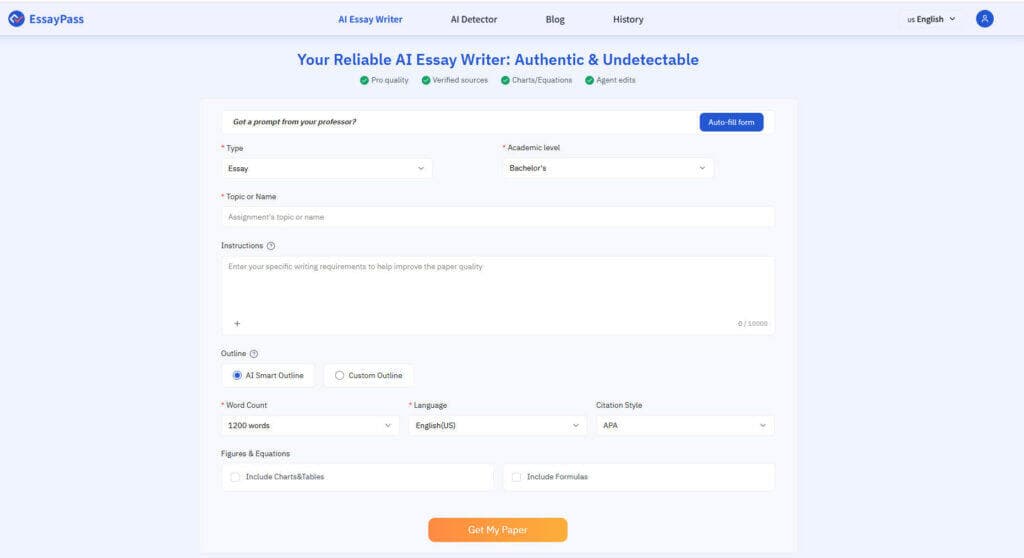1024x558 pixels.
Task: Open the user profile avatar icon
Action: 985,19
